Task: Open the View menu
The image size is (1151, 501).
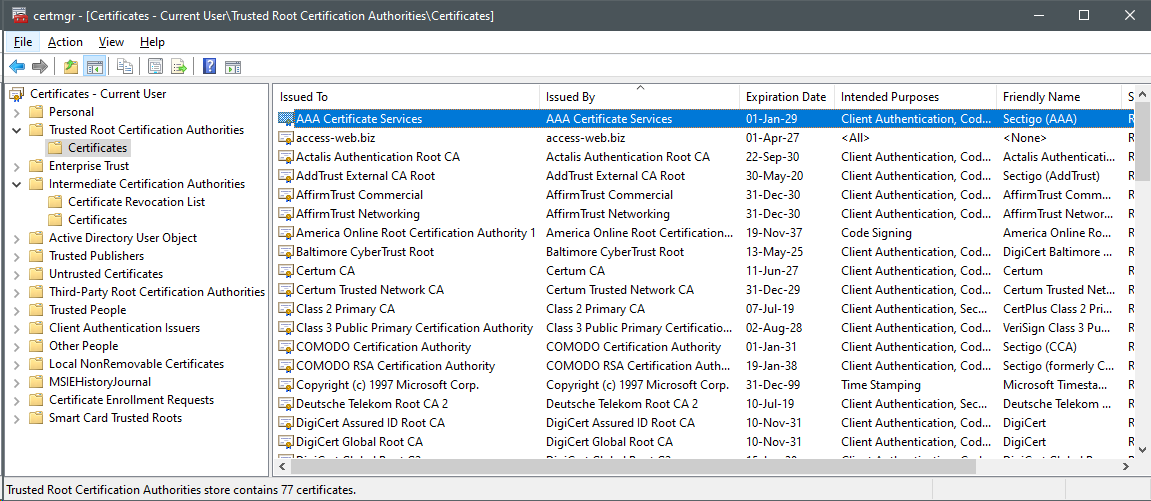Action: point(112,42)
